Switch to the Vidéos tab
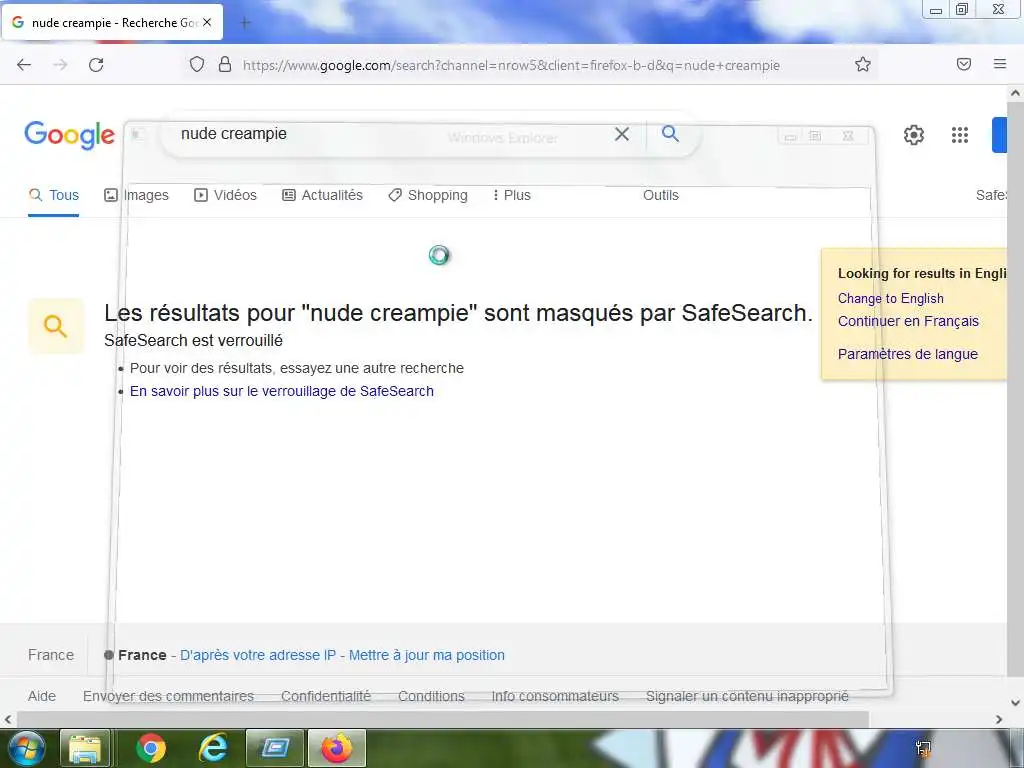1024x768 pixels. tap(225, 195)
